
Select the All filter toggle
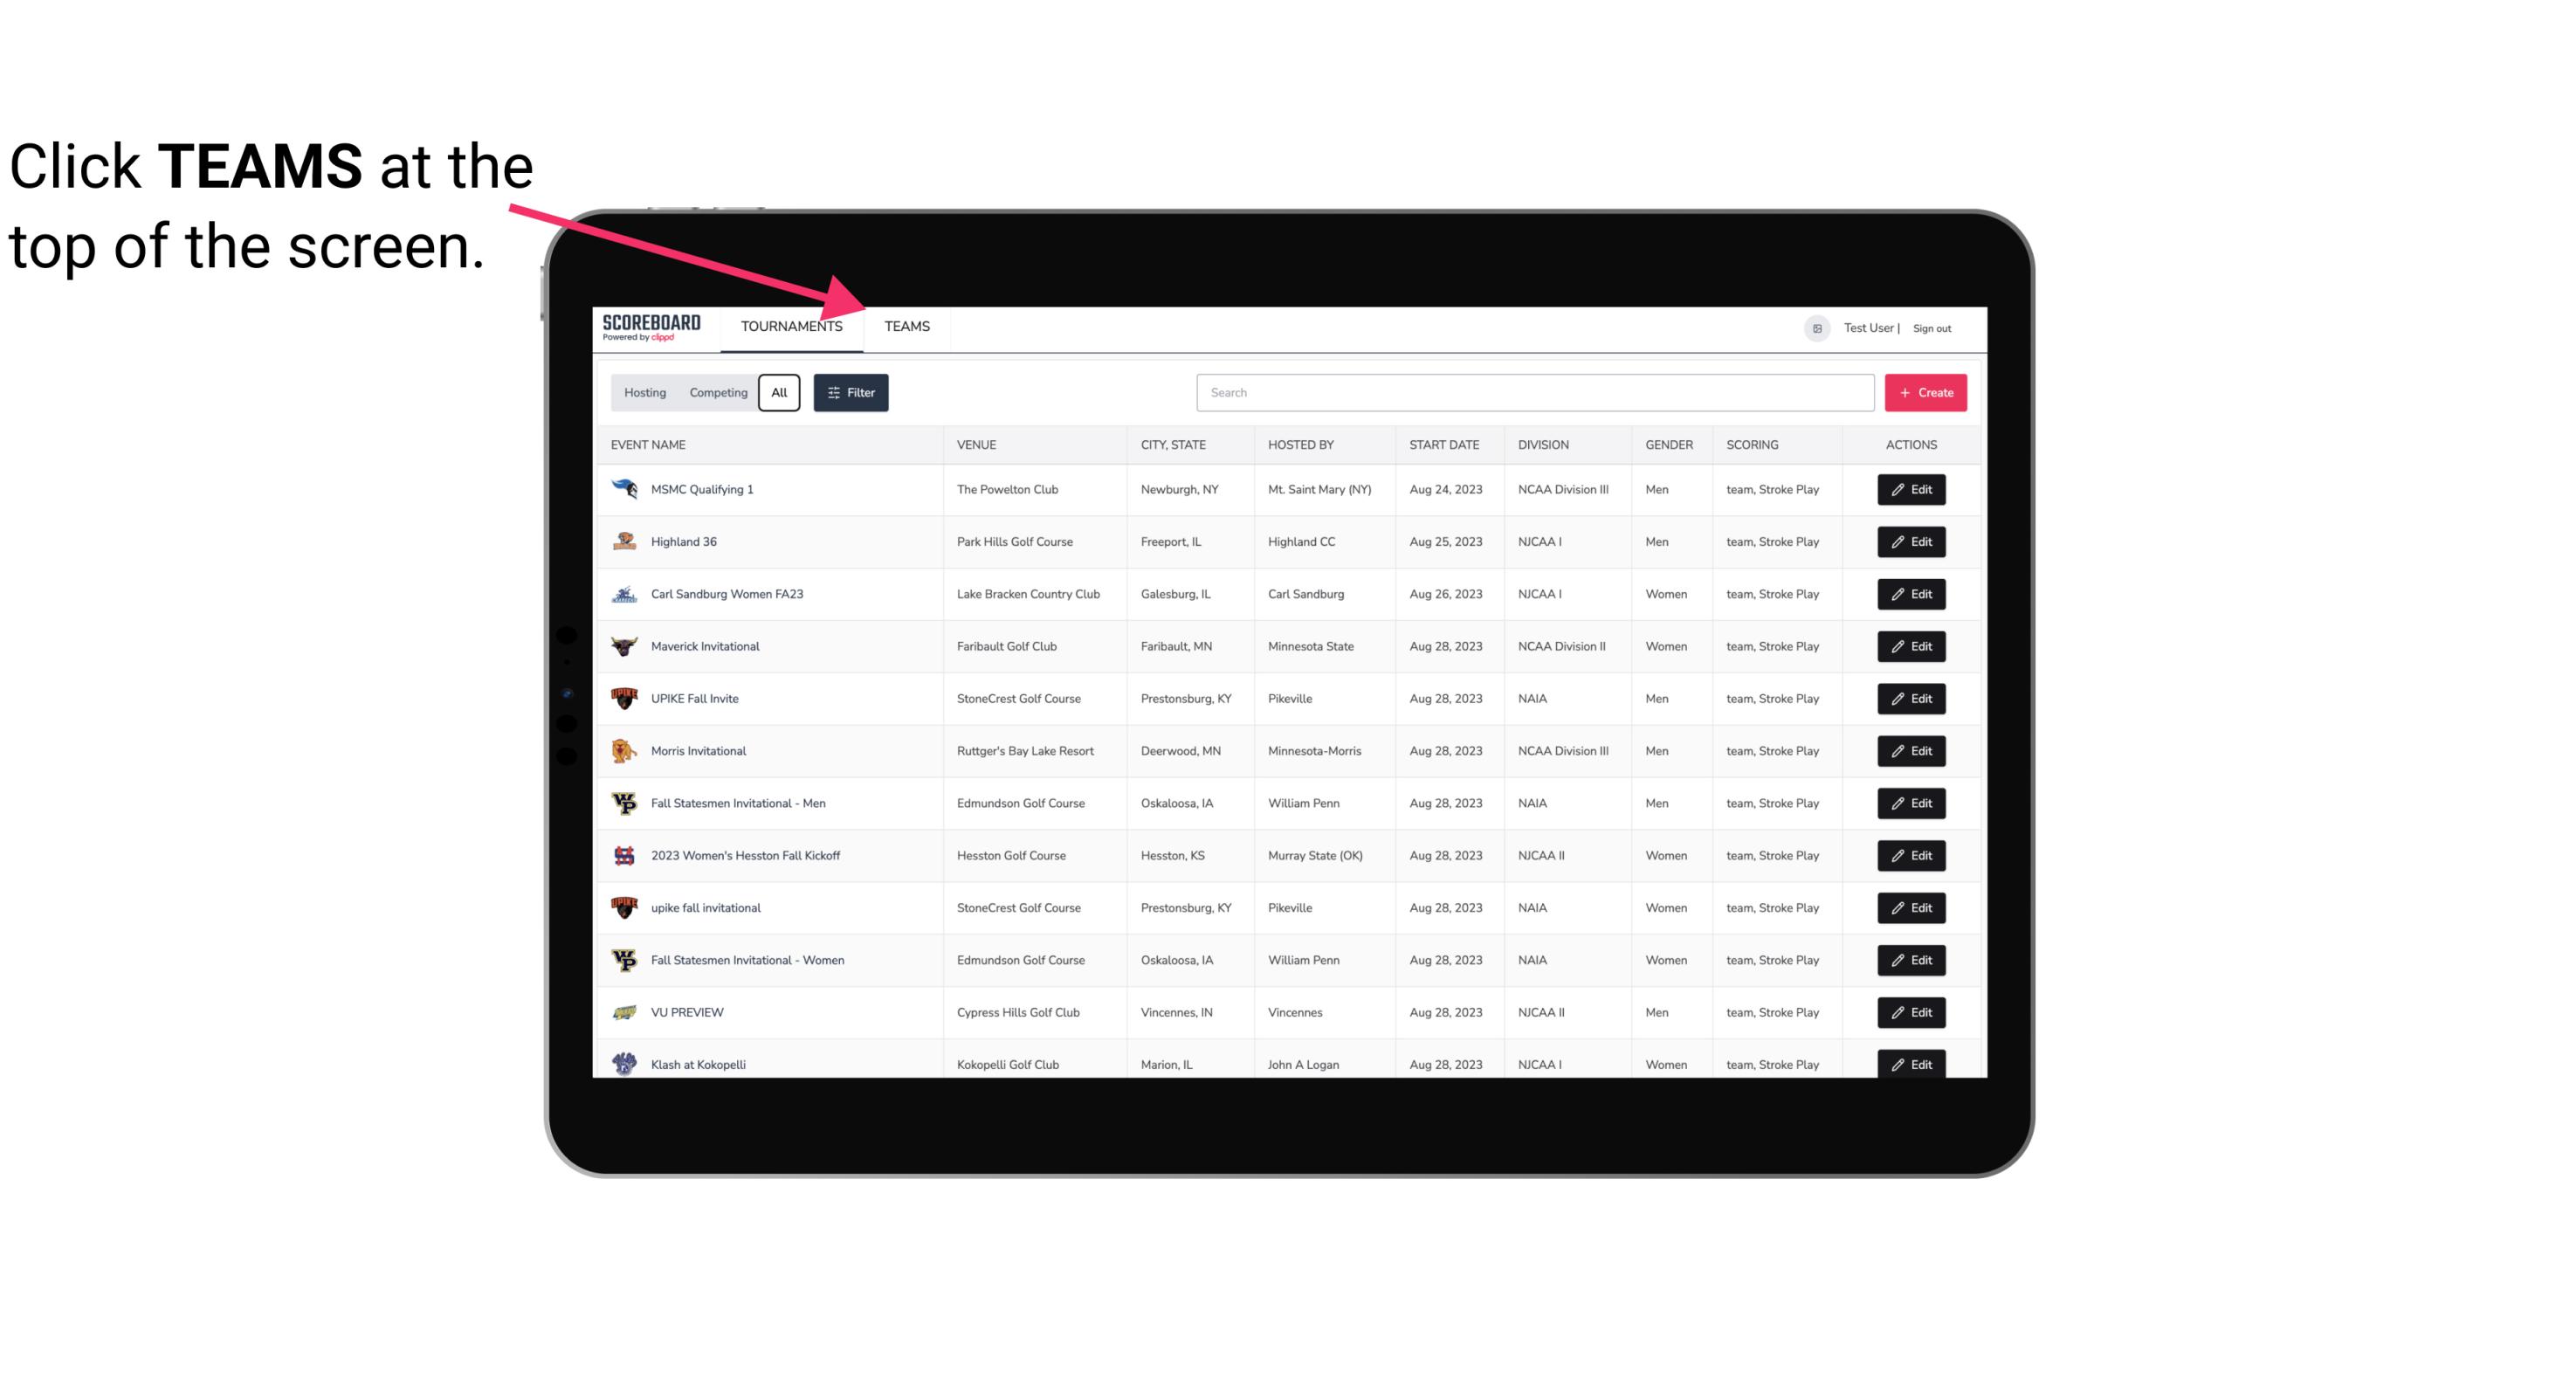pos(780,393)
